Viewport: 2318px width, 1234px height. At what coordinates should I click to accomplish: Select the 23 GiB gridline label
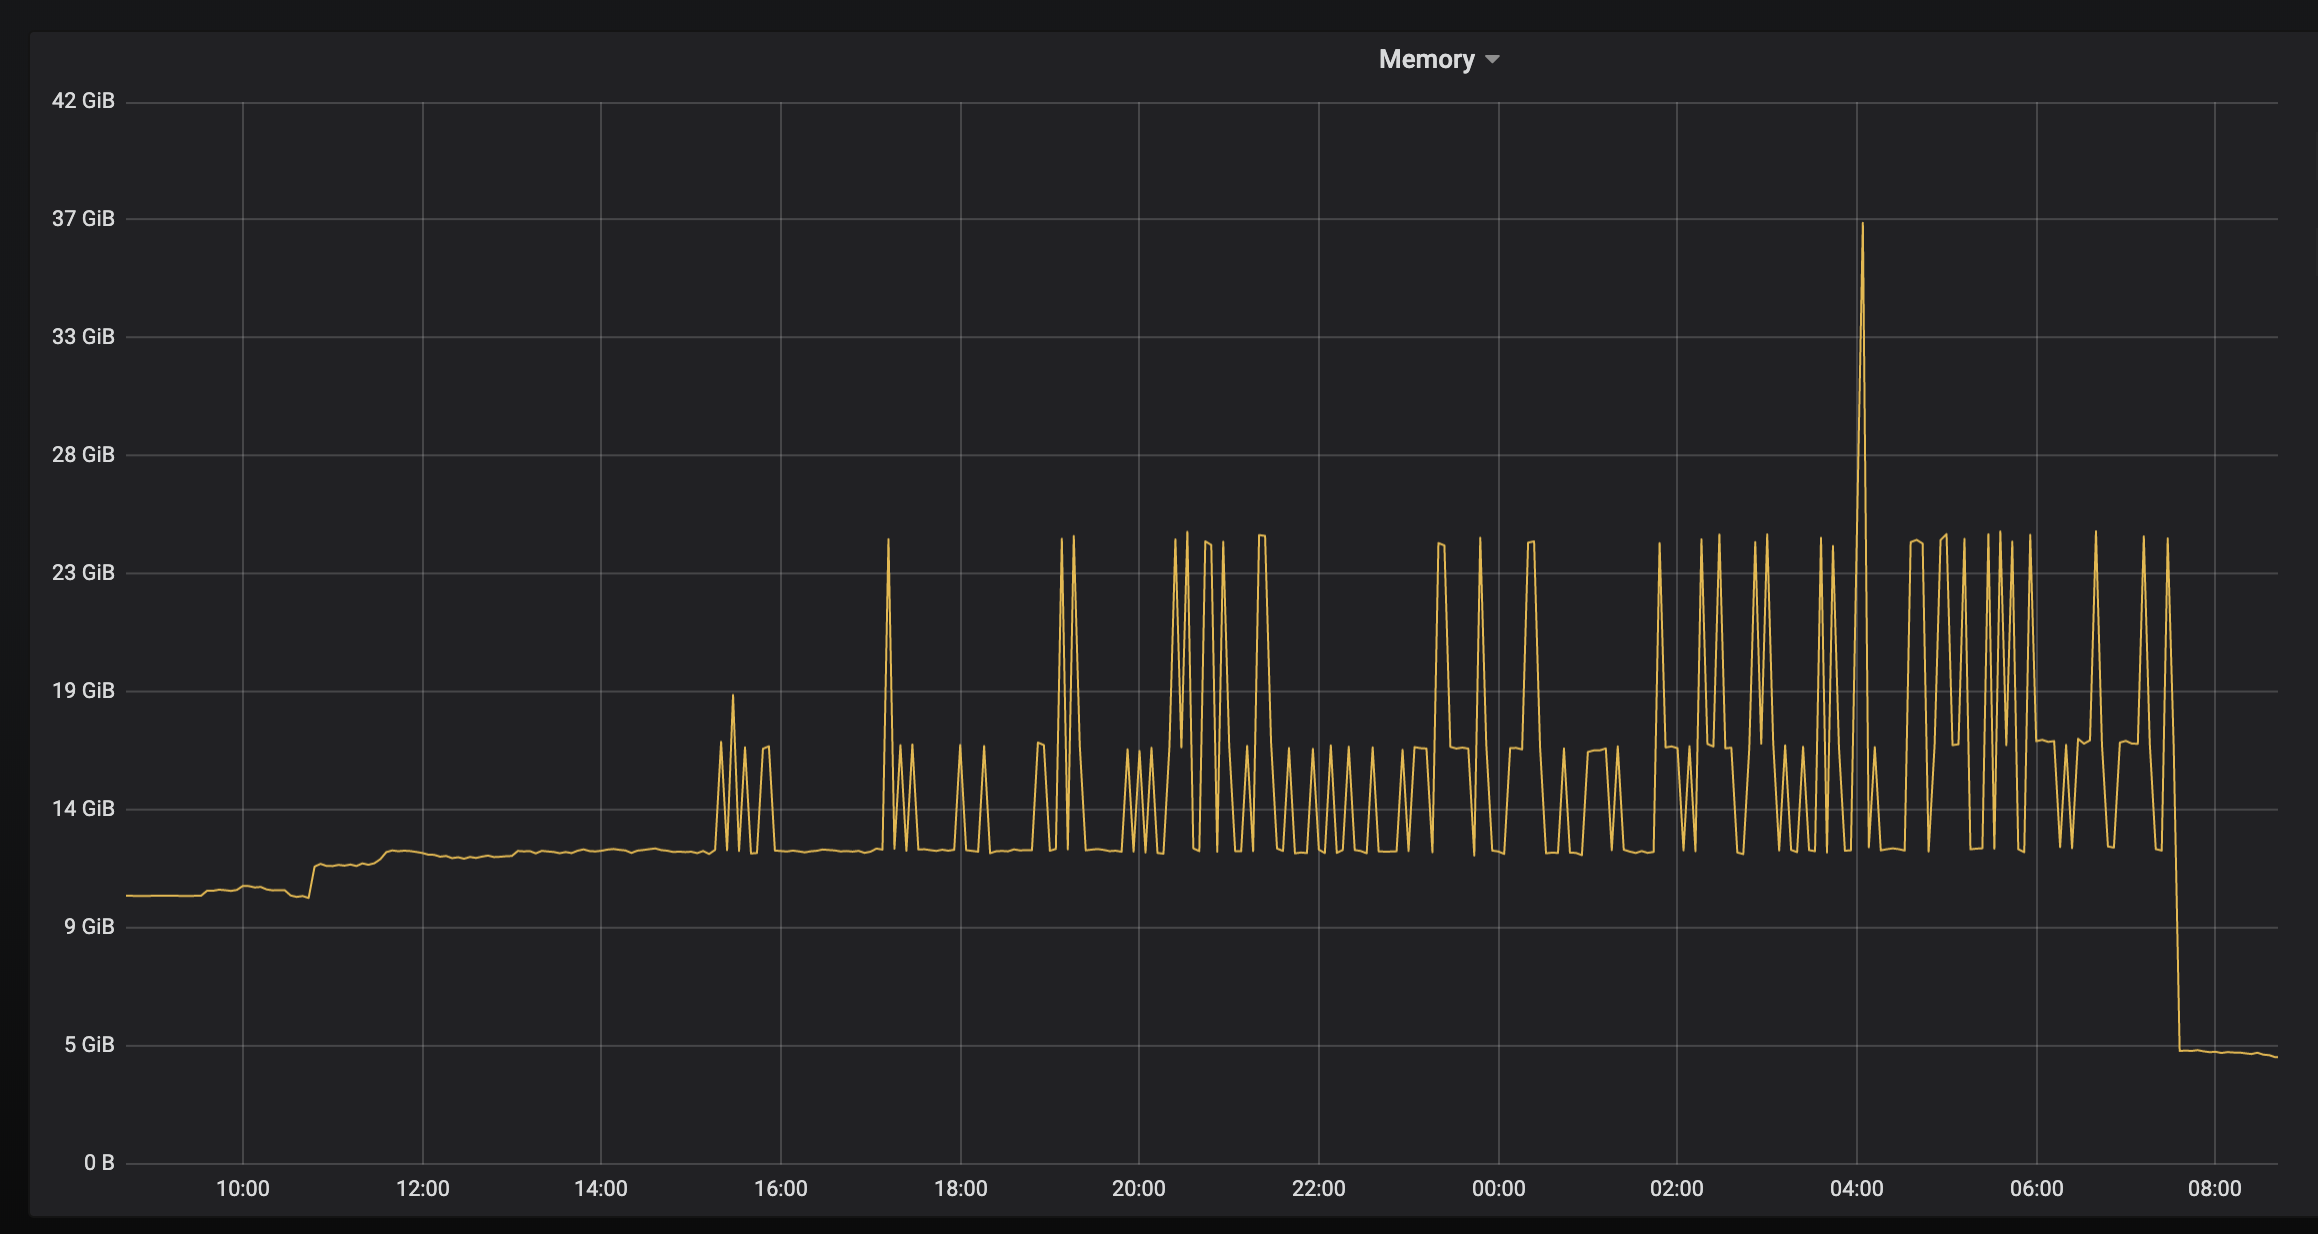84,572
